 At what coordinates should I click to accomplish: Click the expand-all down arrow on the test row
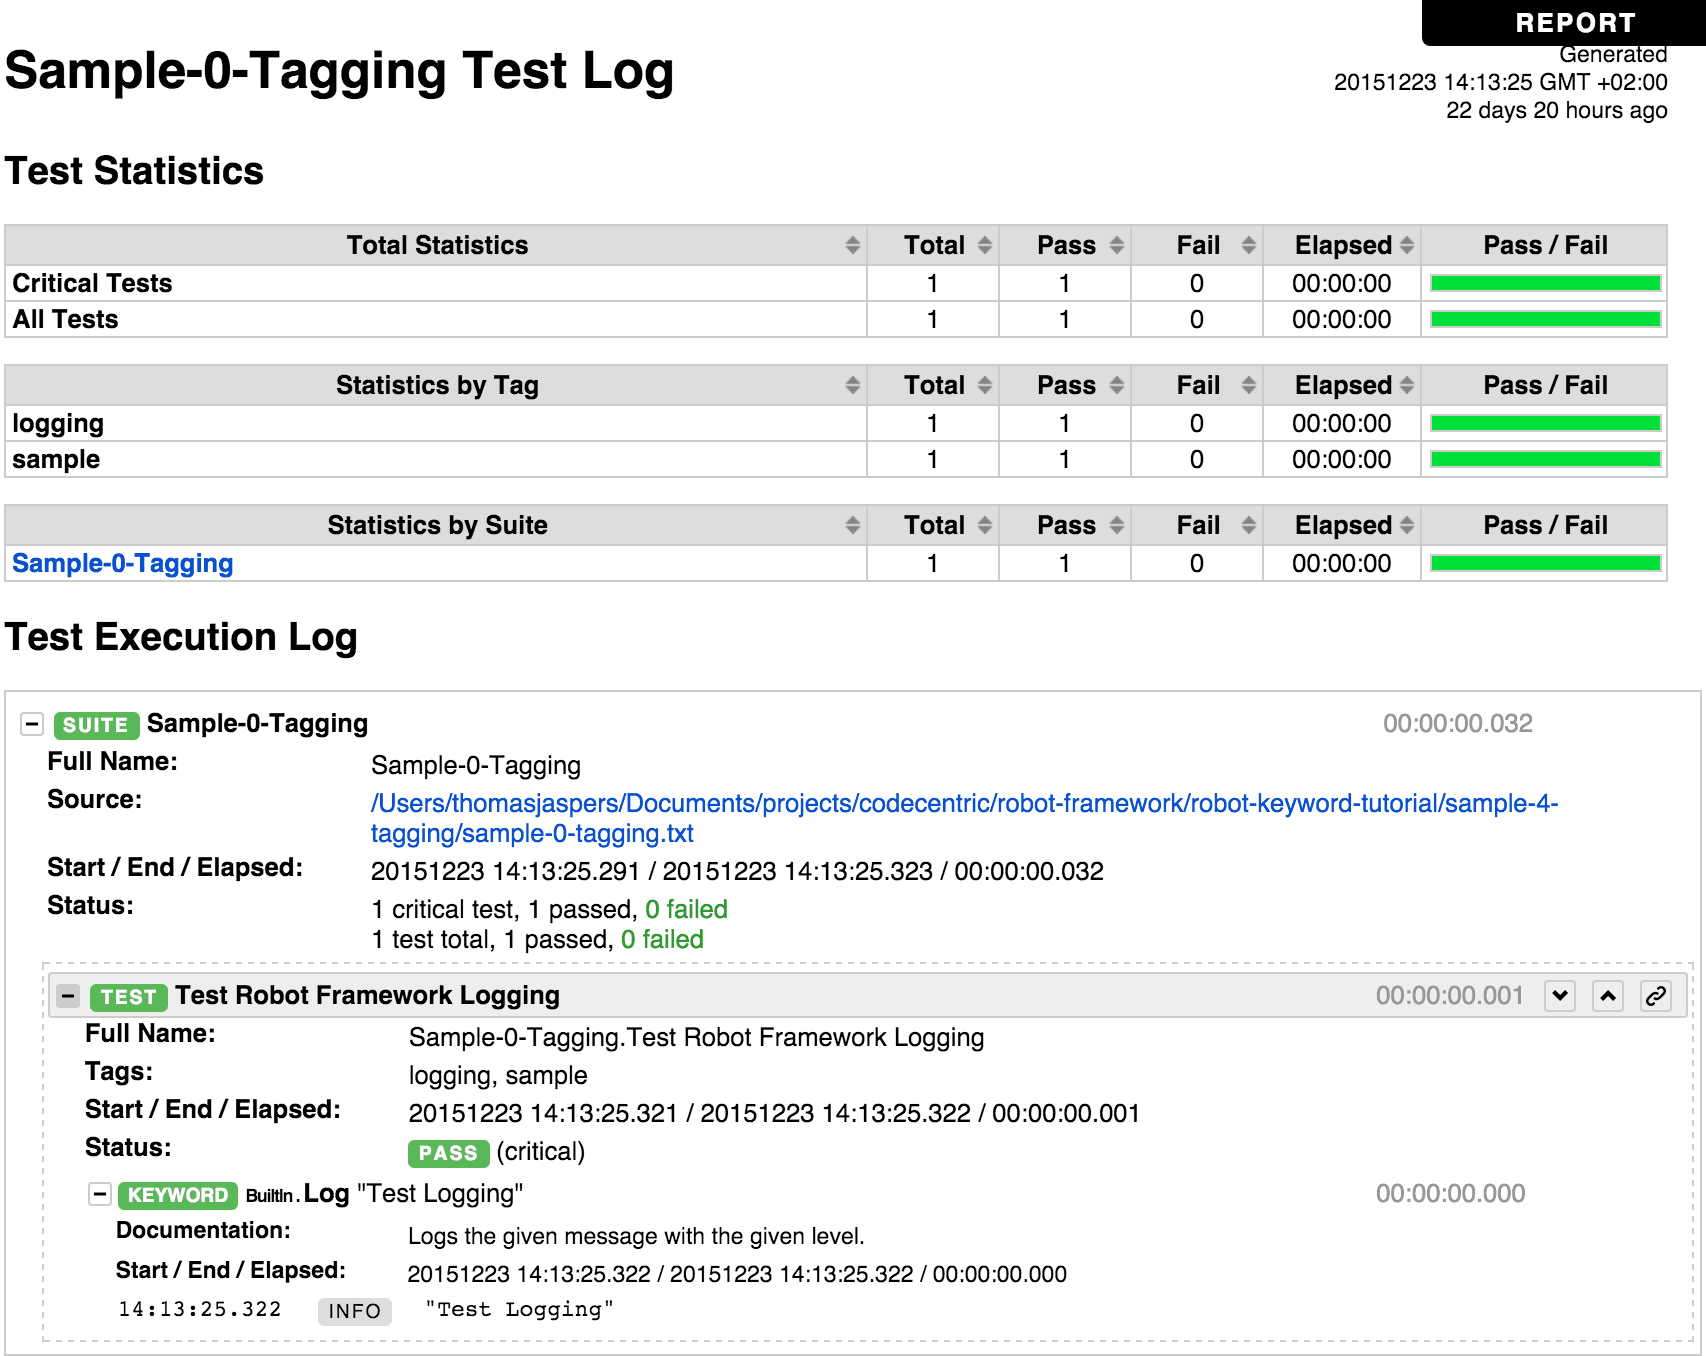(x=1560, y=996)
